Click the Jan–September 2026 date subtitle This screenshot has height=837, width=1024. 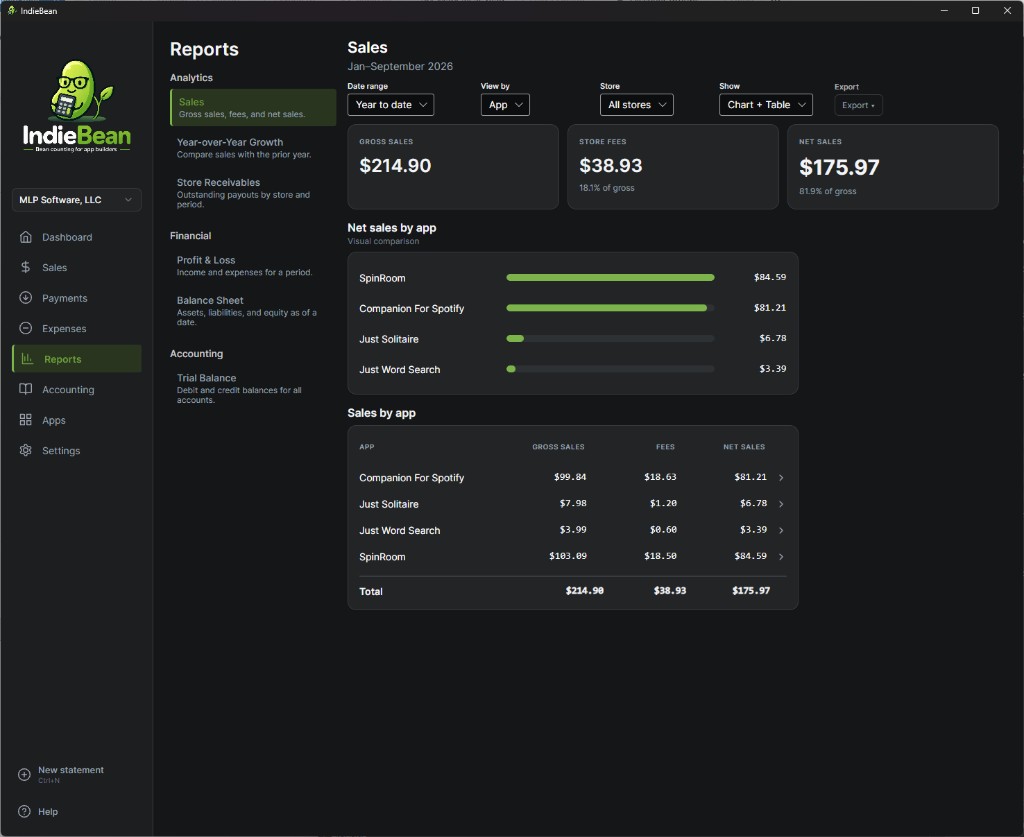pos(400,67)
